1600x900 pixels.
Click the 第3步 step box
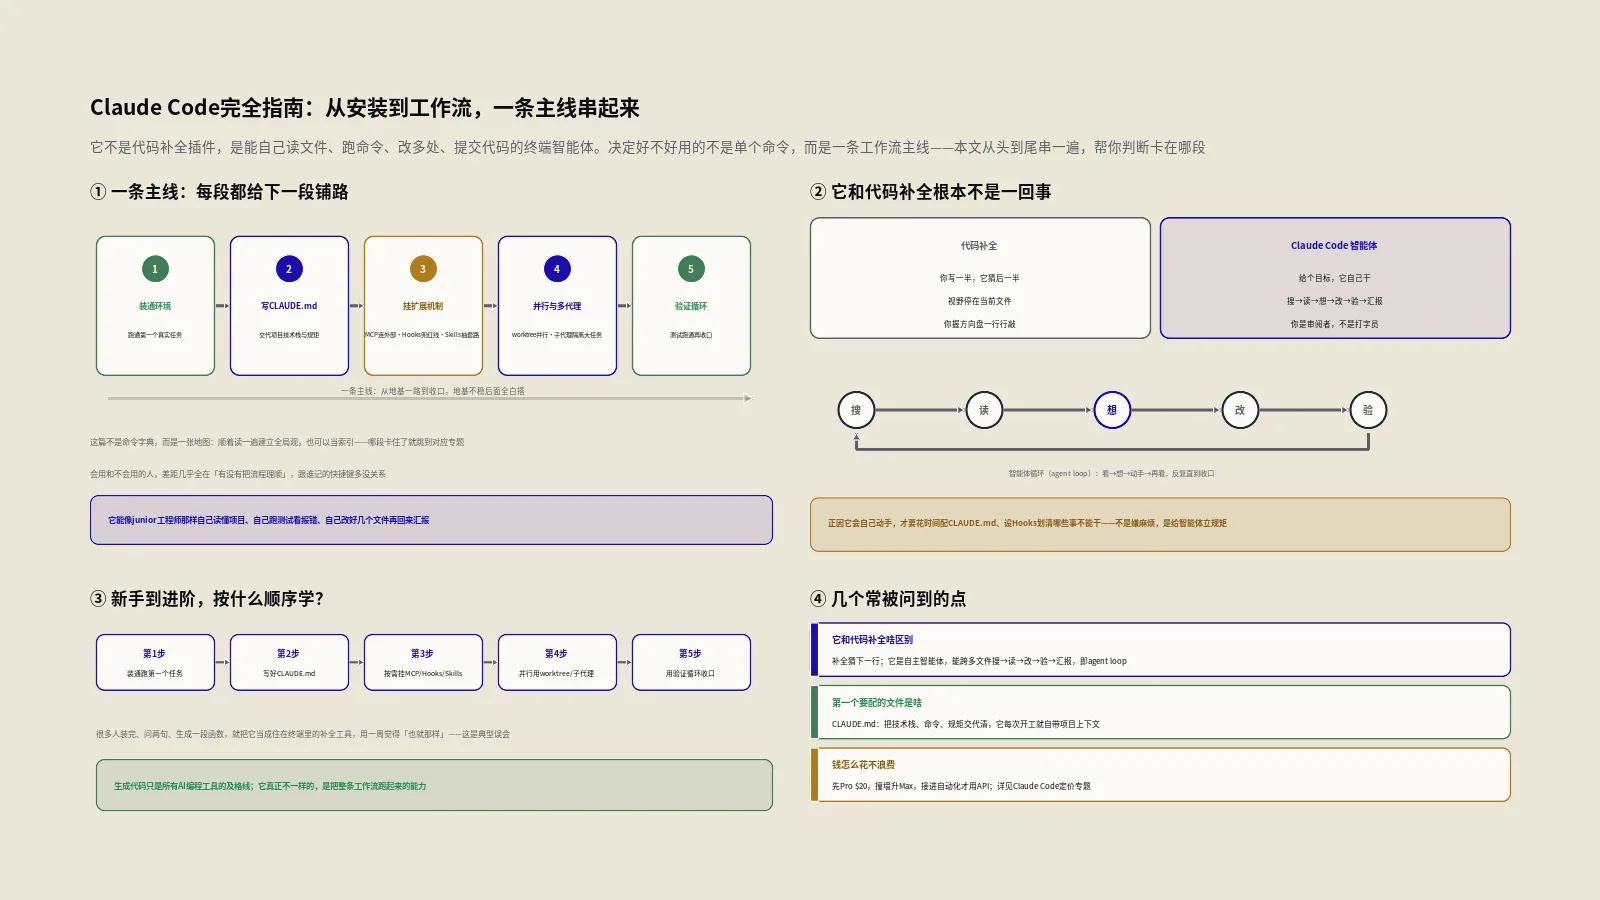[423, 662]
